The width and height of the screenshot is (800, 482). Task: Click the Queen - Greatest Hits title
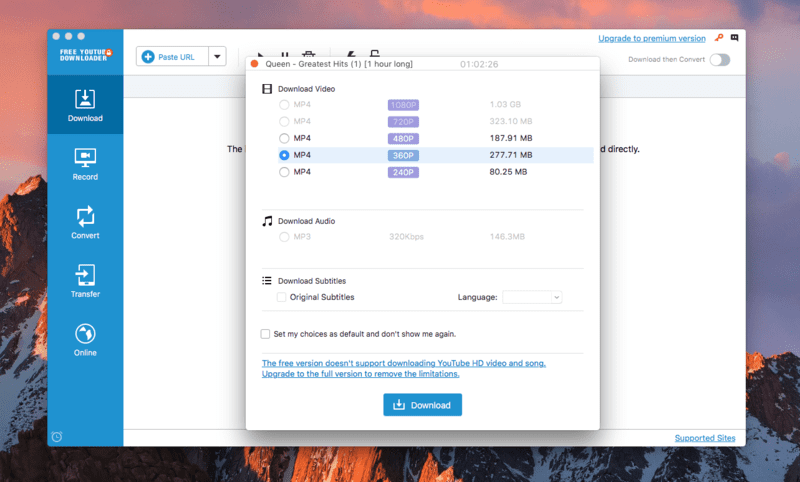[x=339, y=64]
